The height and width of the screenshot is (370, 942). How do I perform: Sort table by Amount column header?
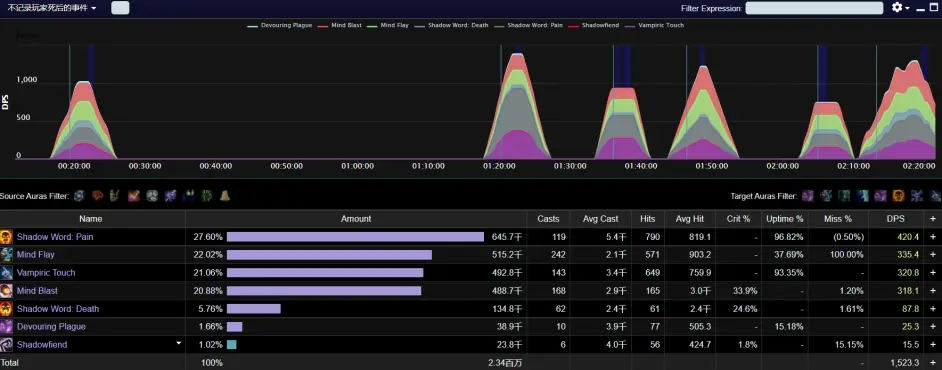coord(356,219)
